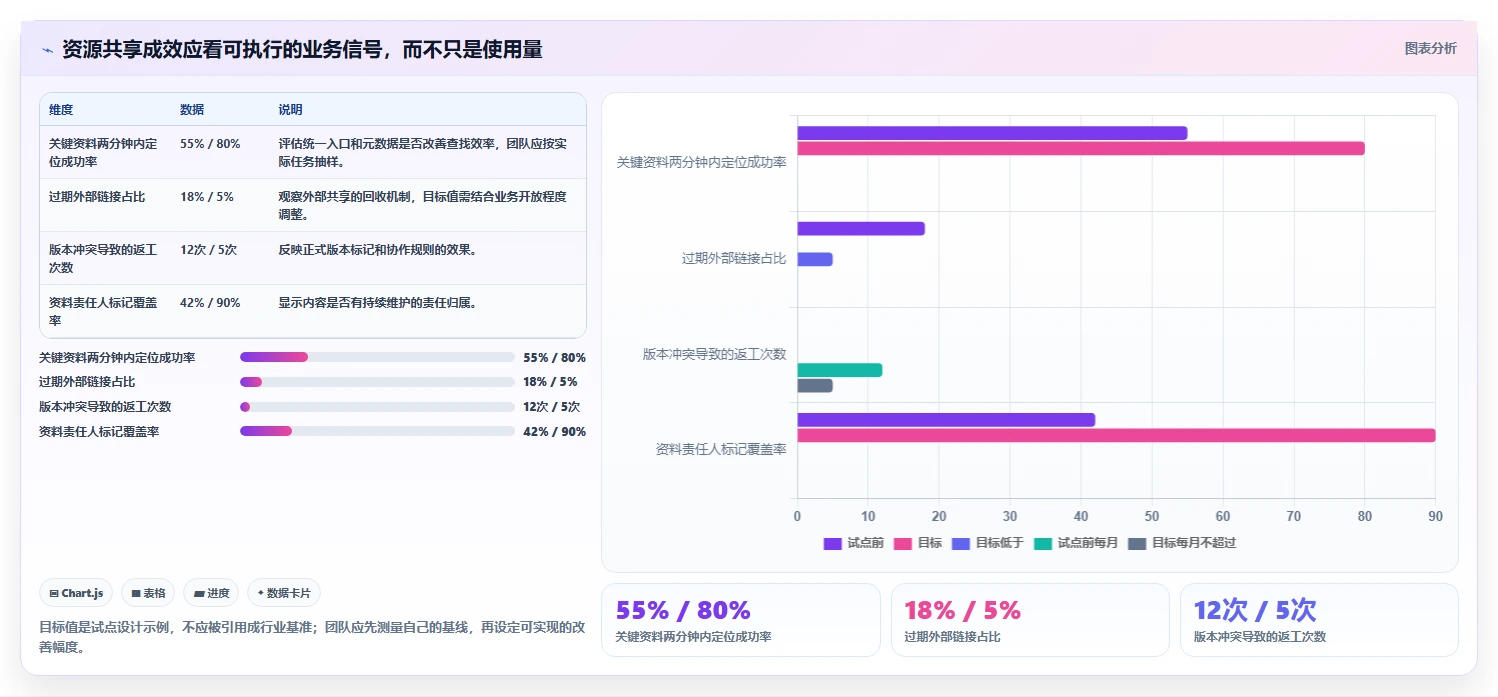Click the 18% / 5% table cell

pyautogui.click(x=207, y=197)
